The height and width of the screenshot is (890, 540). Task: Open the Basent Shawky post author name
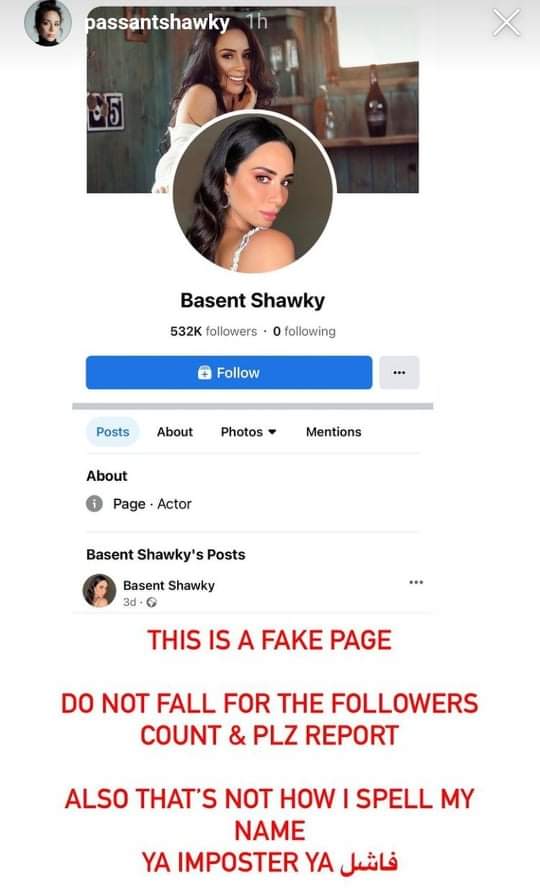(x=169, y=585)
